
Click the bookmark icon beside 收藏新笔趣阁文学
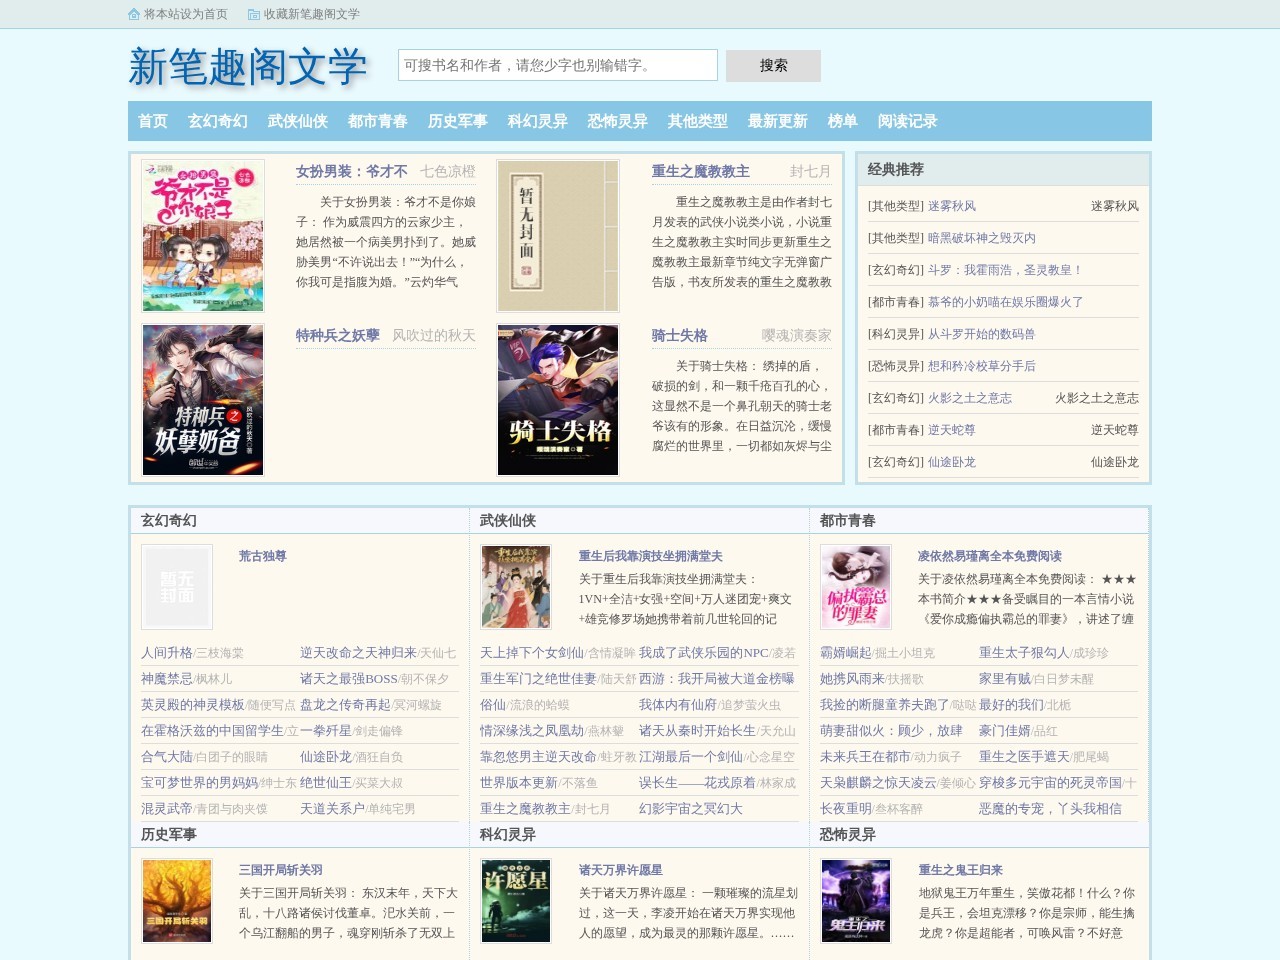tap(254, 14)
